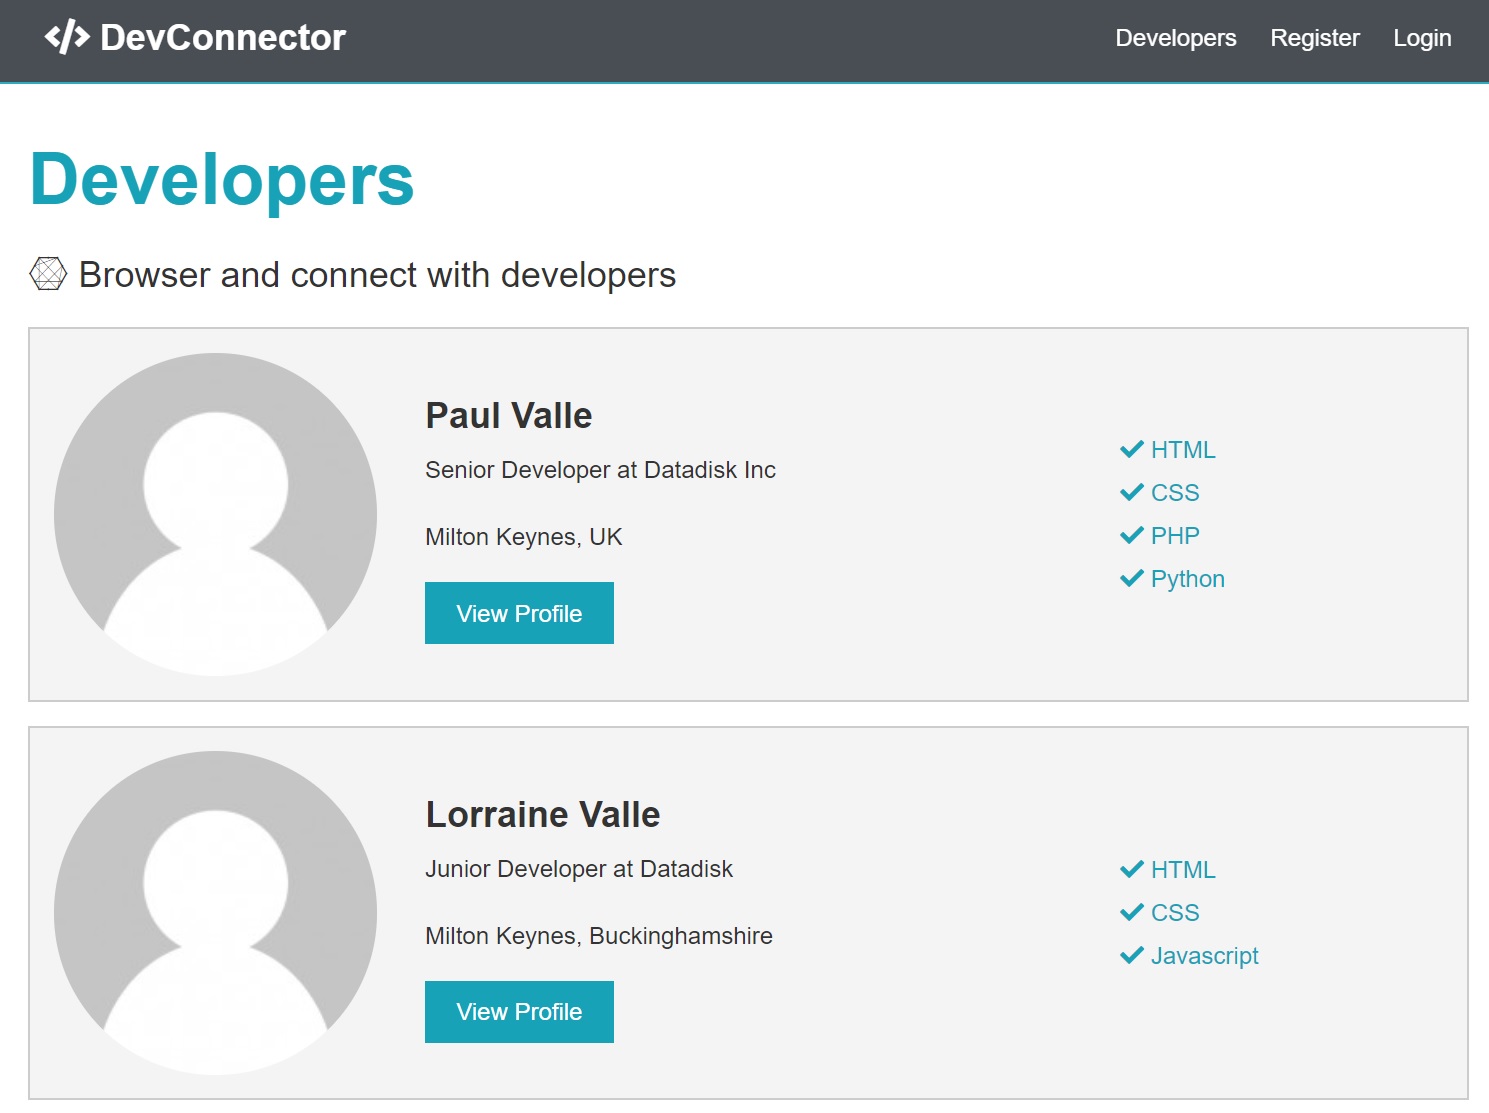Click Paul Valle's HTML checkmark icon

[x=1131, y=450]
